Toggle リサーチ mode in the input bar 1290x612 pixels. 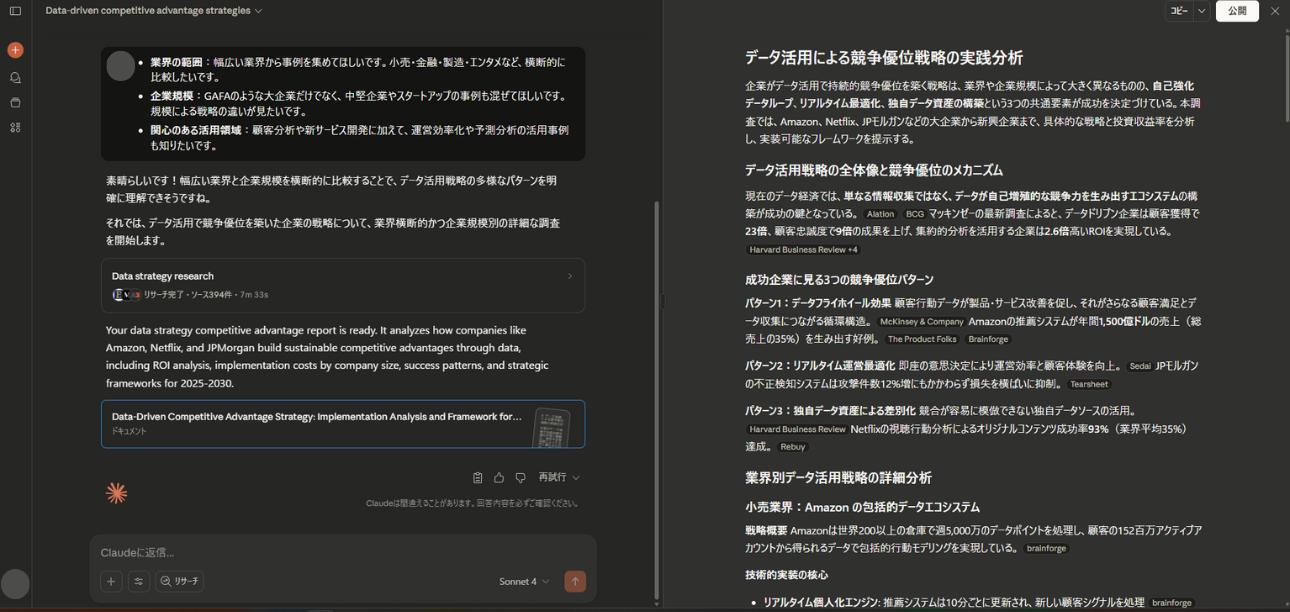point(180,581)
